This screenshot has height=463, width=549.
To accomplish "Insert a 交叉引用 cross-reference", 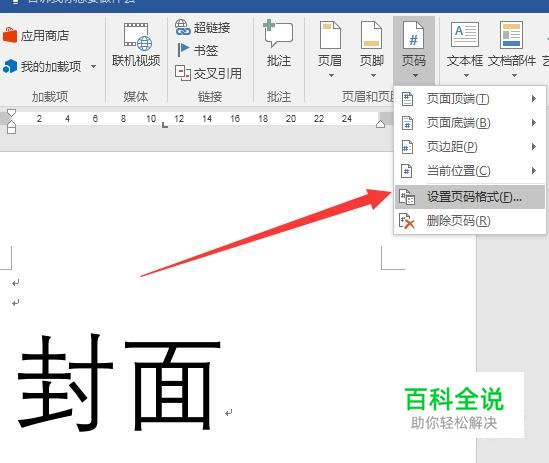I will (208, 73).
